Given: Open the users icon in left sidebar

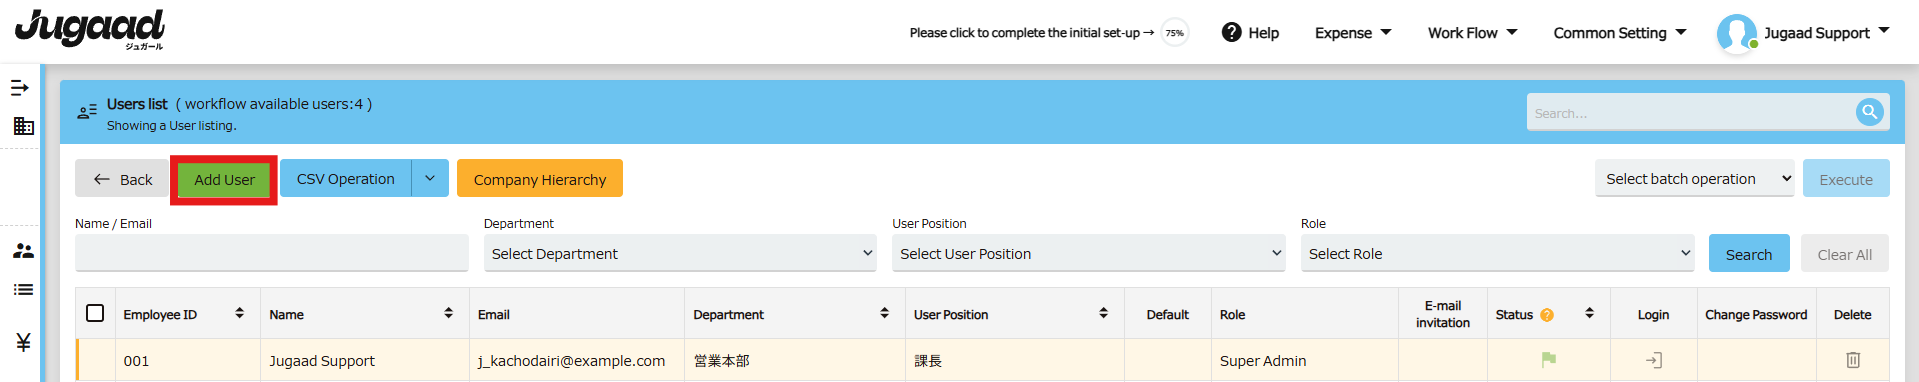Looking at the screenshot, I should pyautogui.click(x=23, y=251).
